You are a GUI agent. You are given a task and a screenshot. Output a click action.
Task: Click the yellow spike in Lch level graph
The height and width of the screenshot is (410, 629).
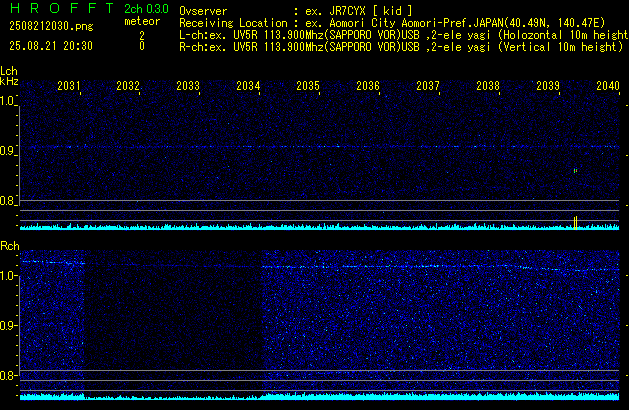(x=575, y=223)
